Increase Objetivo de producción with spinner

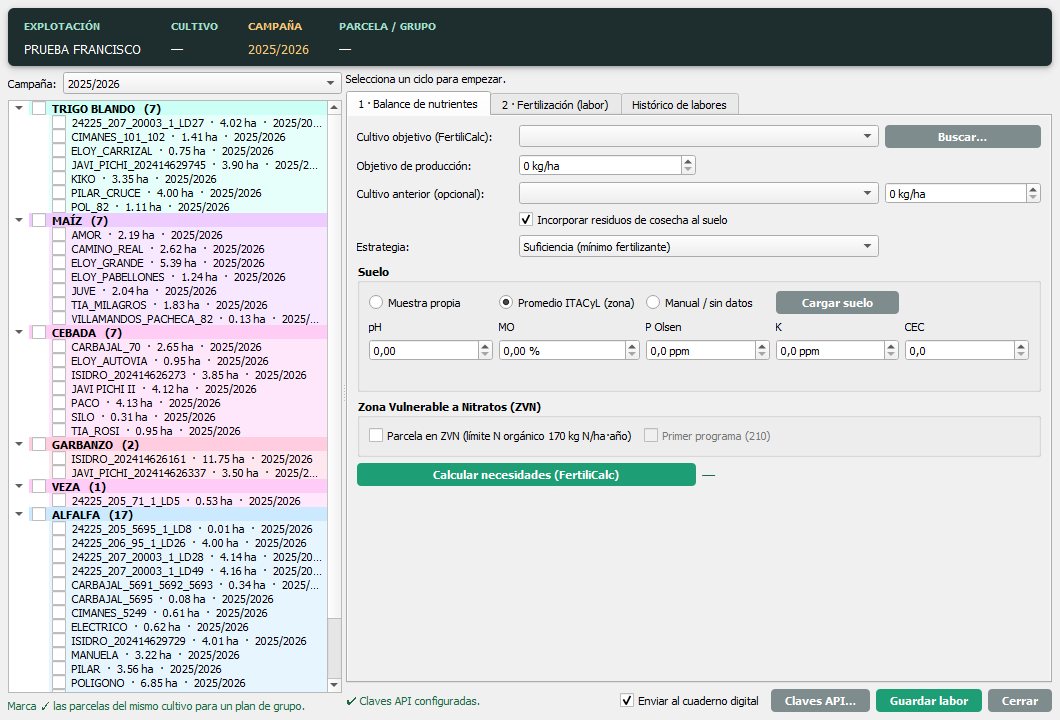tap(688, 161)
